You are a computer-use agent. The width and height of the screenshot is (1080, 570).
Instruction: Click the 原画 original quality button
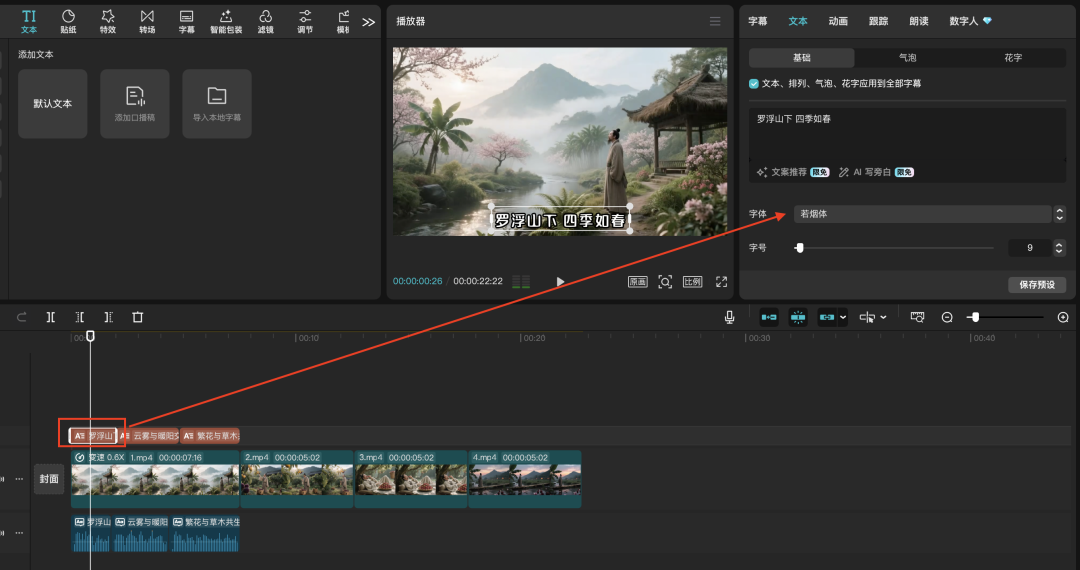pyautogui.click(x=638, y=282)
